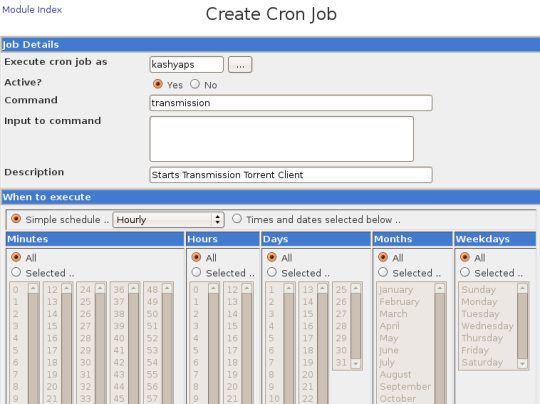
Task: Click the Description text field
Action: (291, 175)
